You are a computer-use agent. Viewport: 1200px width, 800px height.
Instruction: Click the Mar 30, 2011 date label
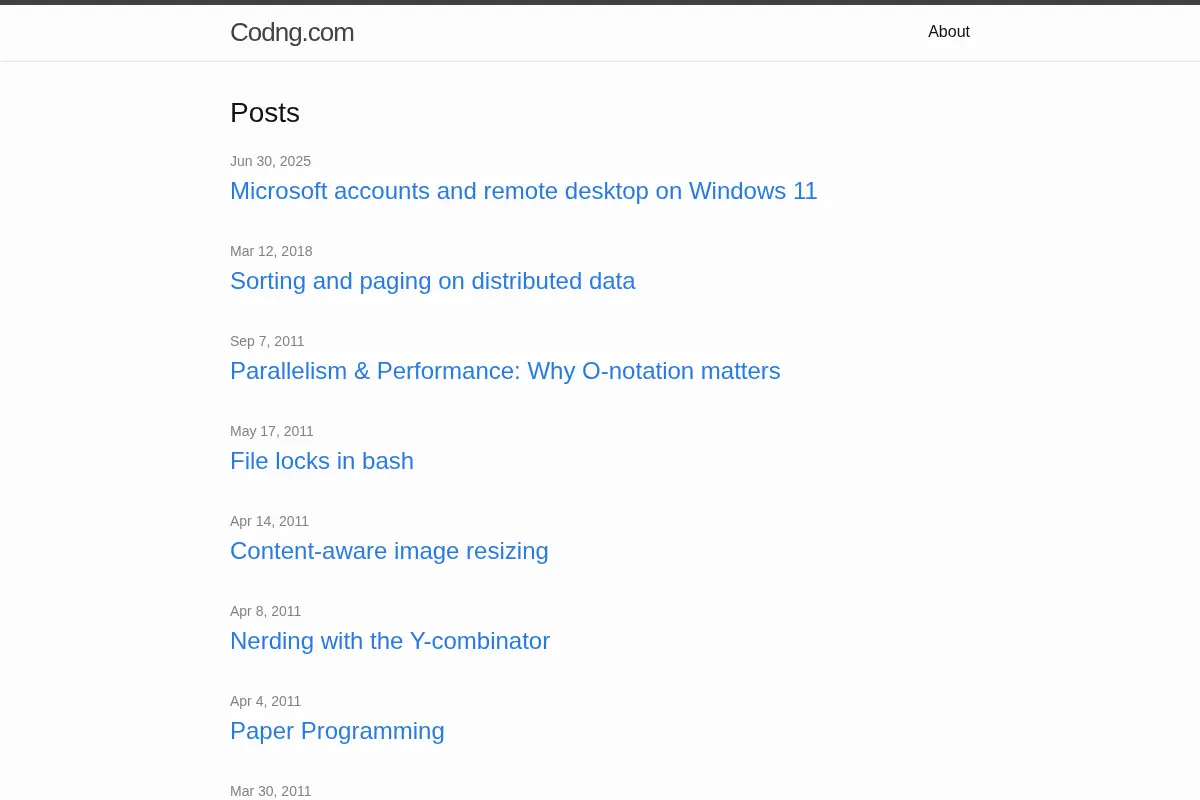tap(270, 791)
